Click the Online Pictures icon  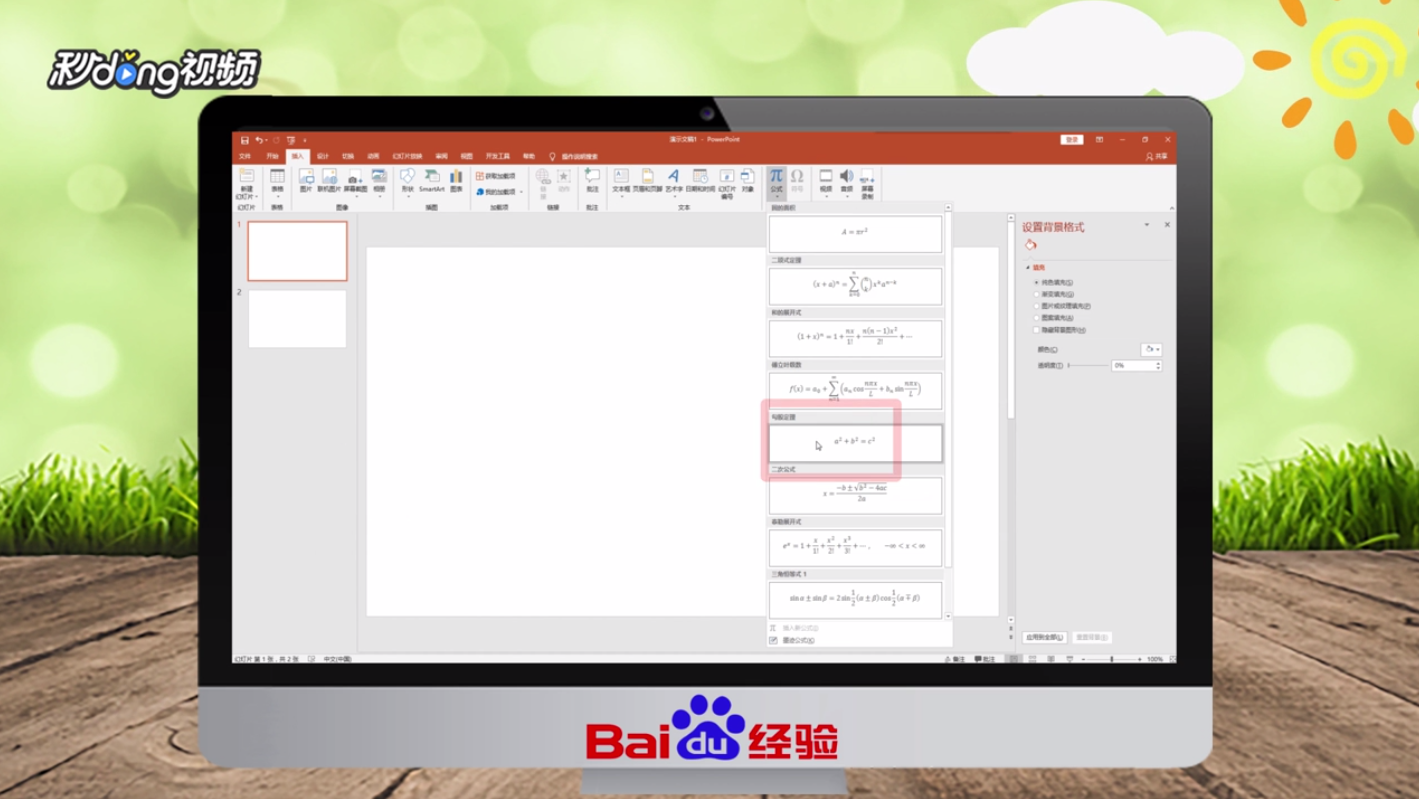click(329, 176)
